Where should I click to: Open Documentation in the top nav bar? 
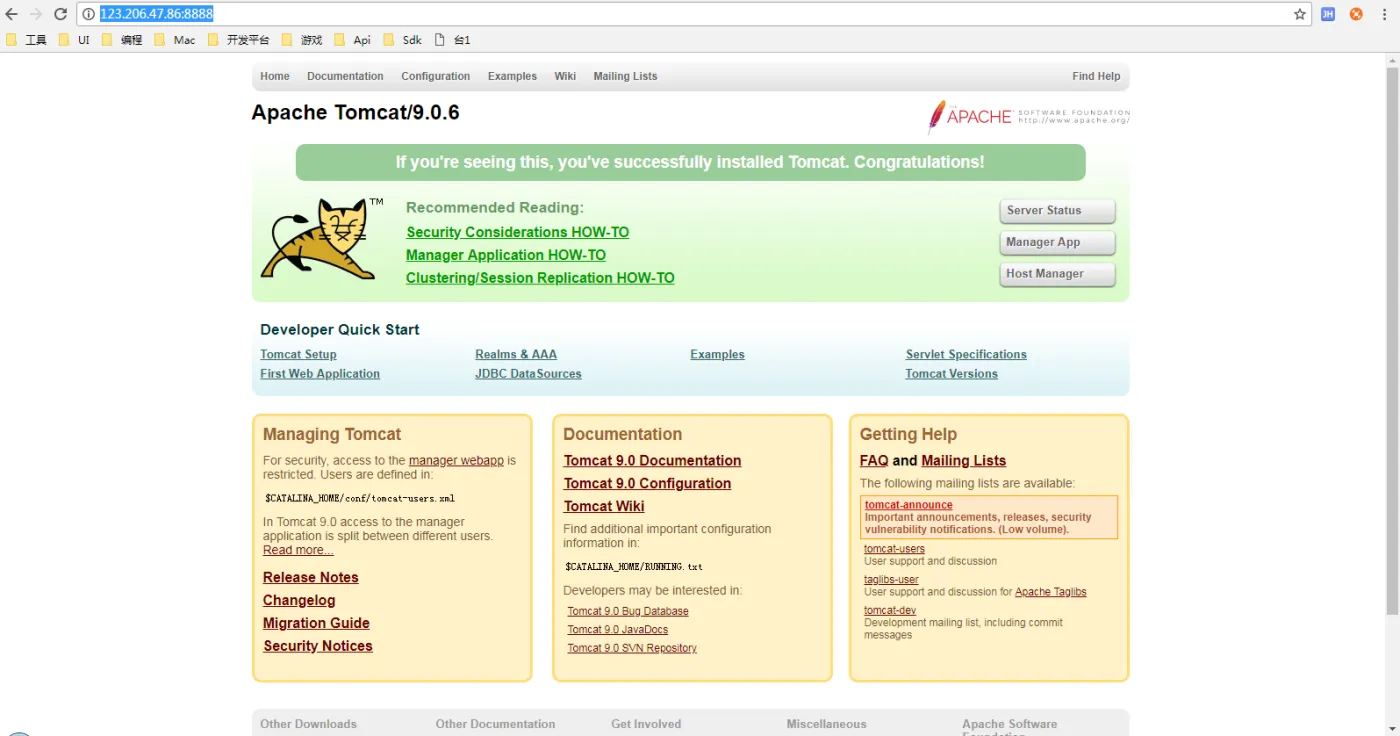click(345, 76)
